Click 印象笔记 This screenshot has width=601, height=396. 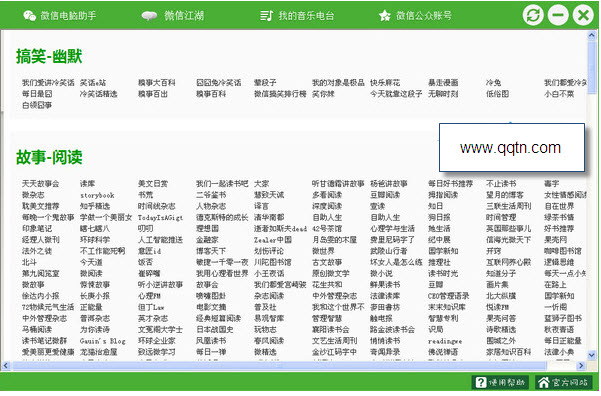click(x=37, y=229)
